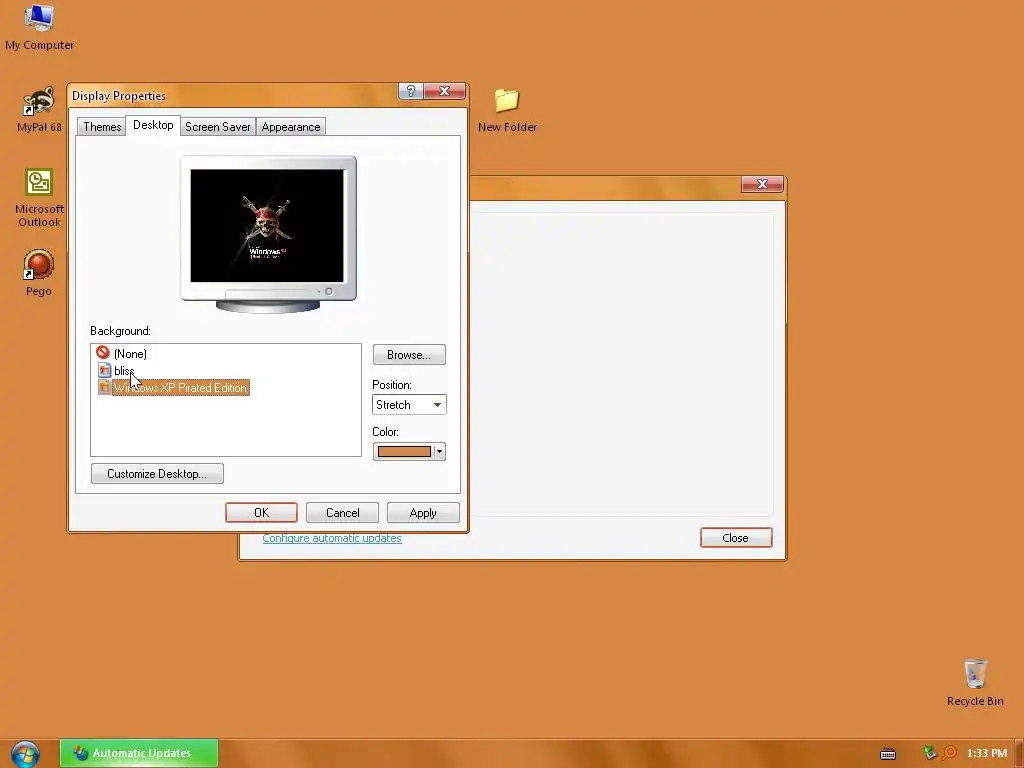Click the system tray clock 1:33 PM
Image resolution: width=1024 pixels, height=768 pixels.
pos(987,753)
